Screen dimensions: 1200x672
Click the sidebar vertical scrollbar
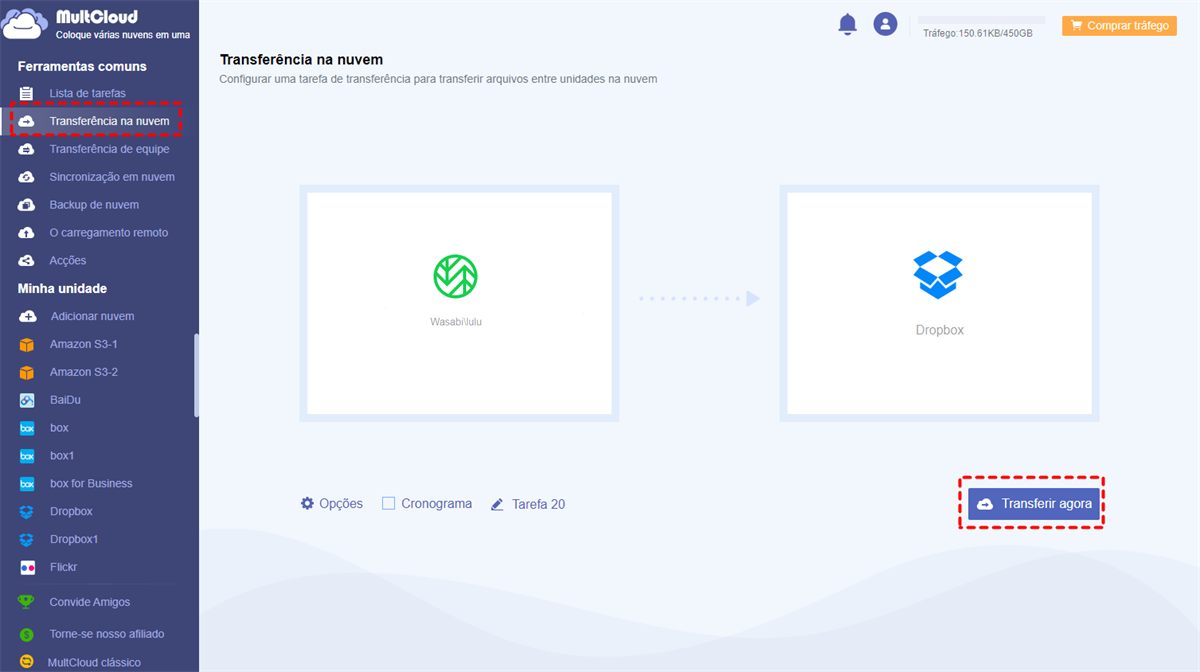pyautogui.click(x=196, y=375)
